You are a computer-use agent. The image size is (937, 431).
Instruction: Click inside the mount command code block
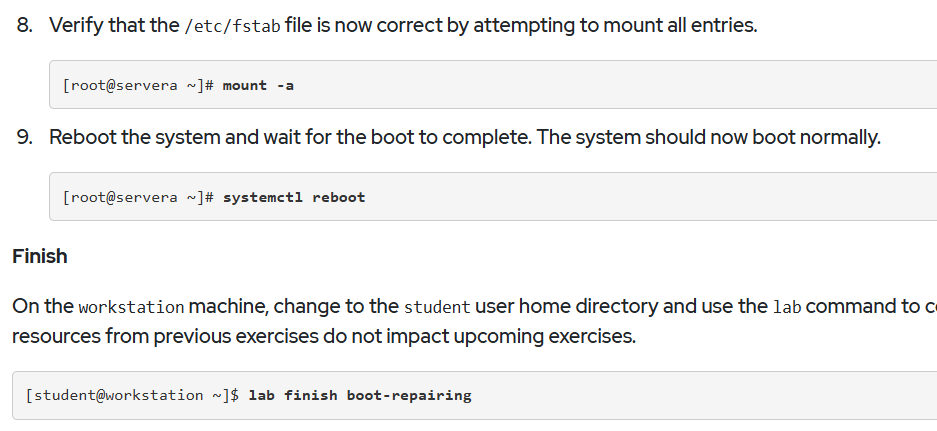pos(493,84)
